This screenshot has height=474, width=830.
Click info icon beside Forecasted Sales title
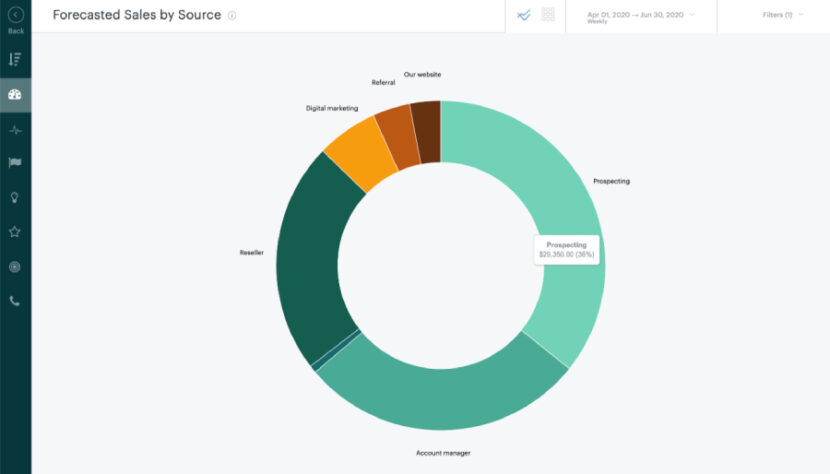click(x=232, y=16)
